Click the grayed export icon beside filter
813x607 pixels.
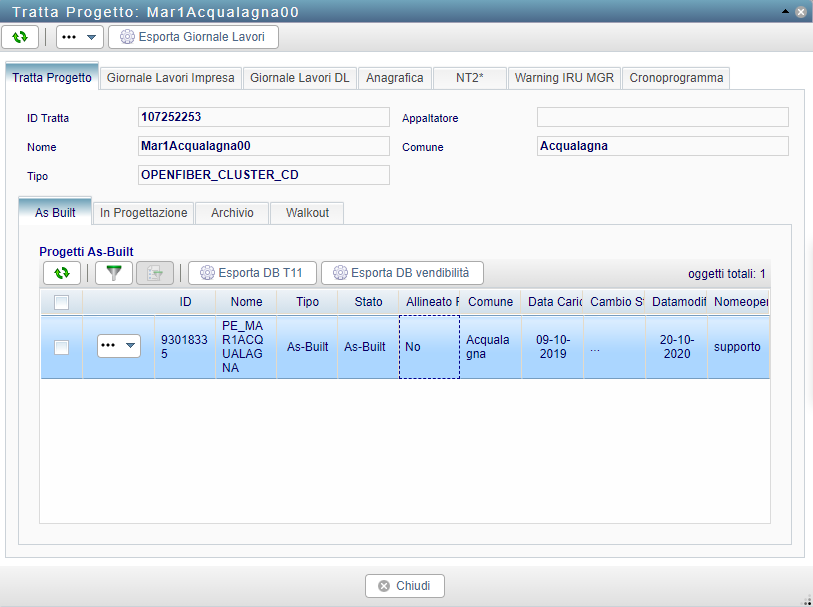(x=155, y=272)
